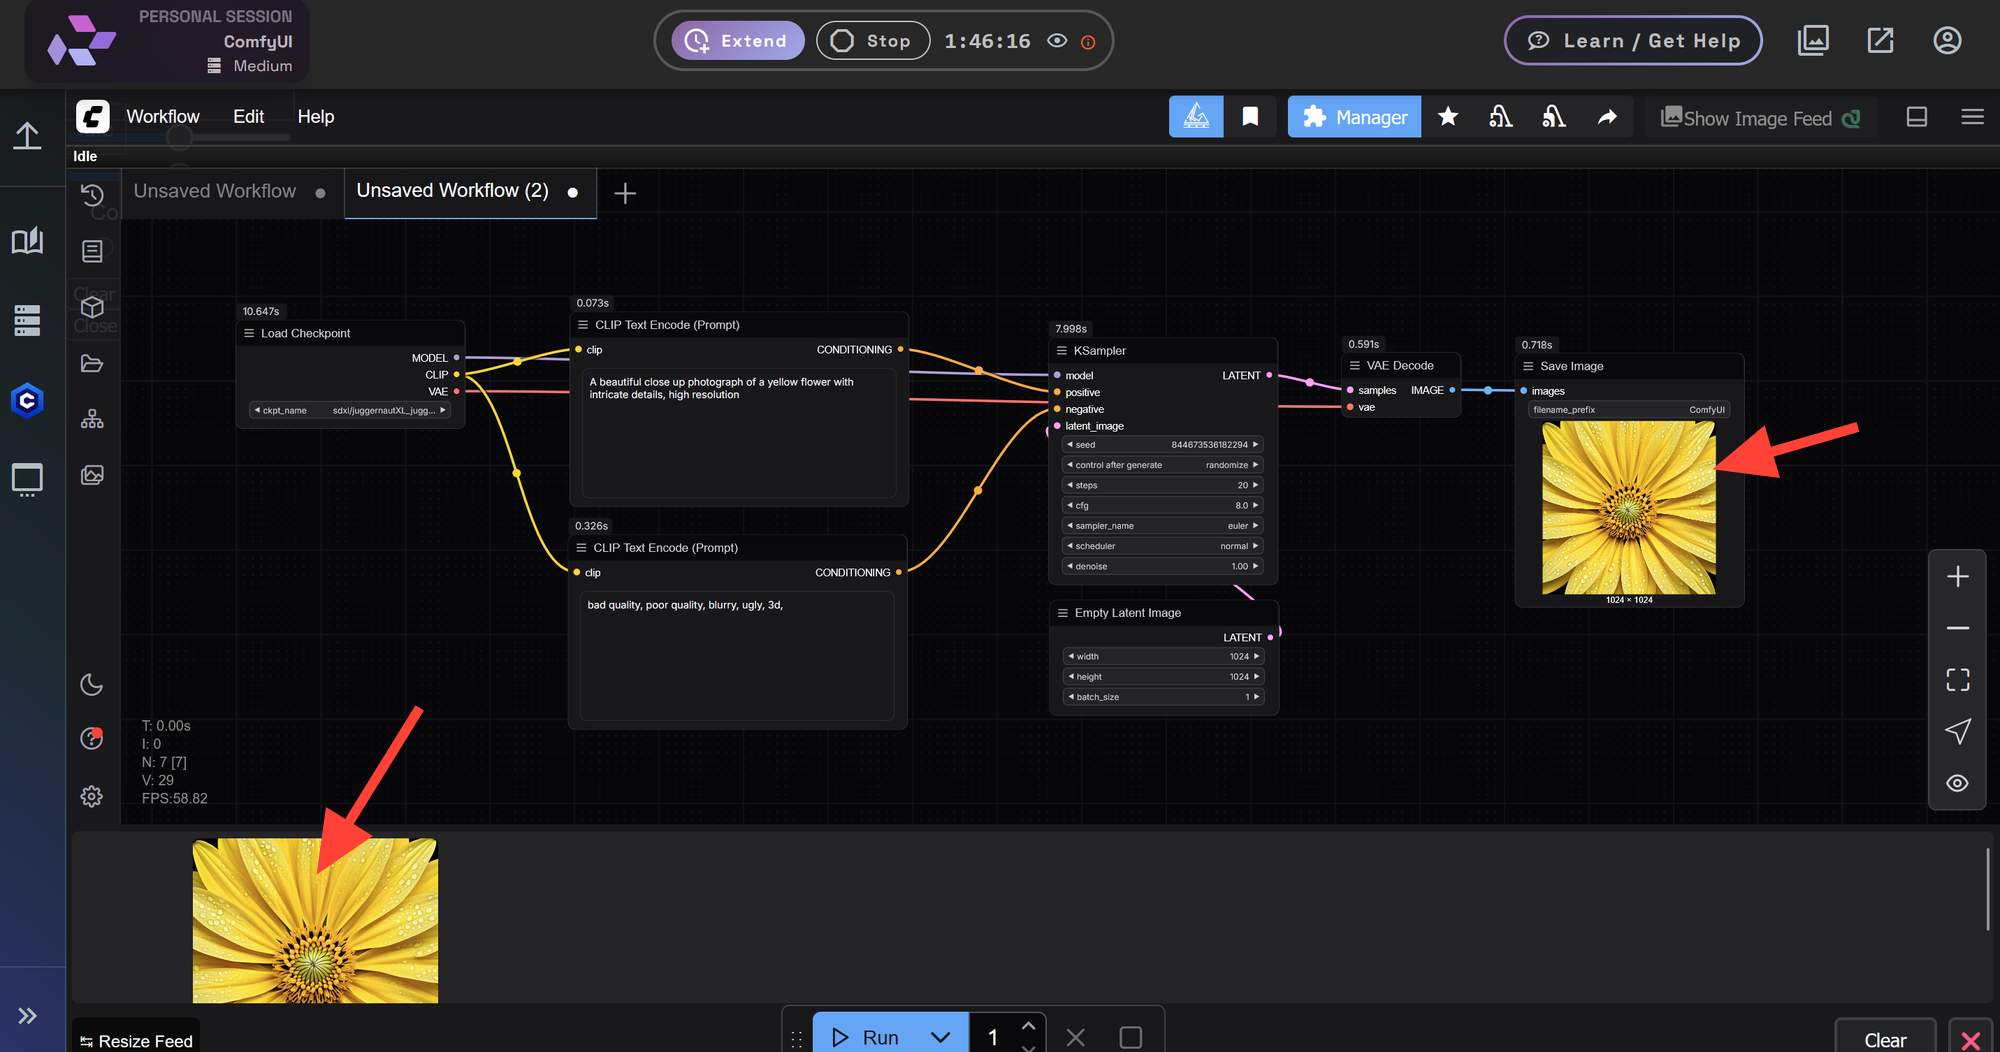Click the square clear-pending icon near Run
The height and width of the screenshot is (1052, 2000).
(1130, 1037)
